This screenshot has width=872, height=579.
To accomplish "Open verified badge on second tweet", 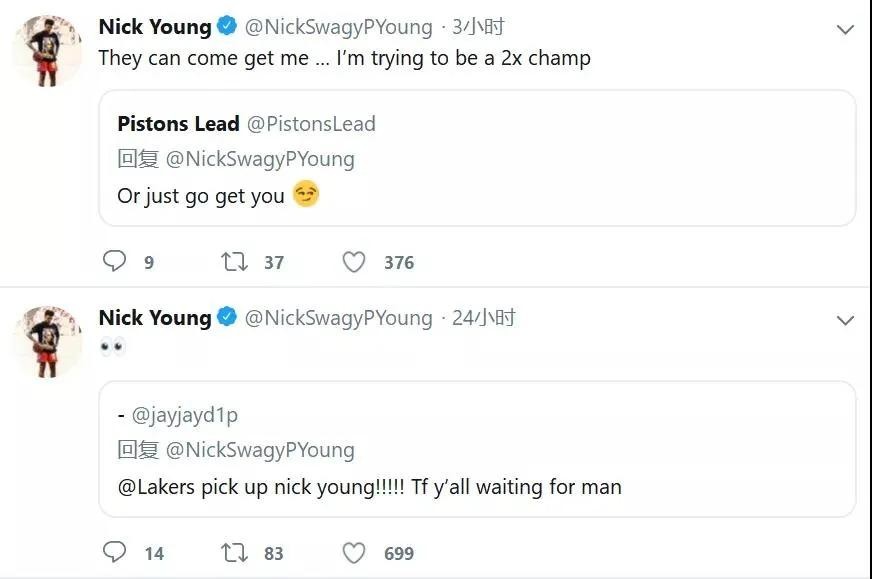I will click(x=227, y=318).
